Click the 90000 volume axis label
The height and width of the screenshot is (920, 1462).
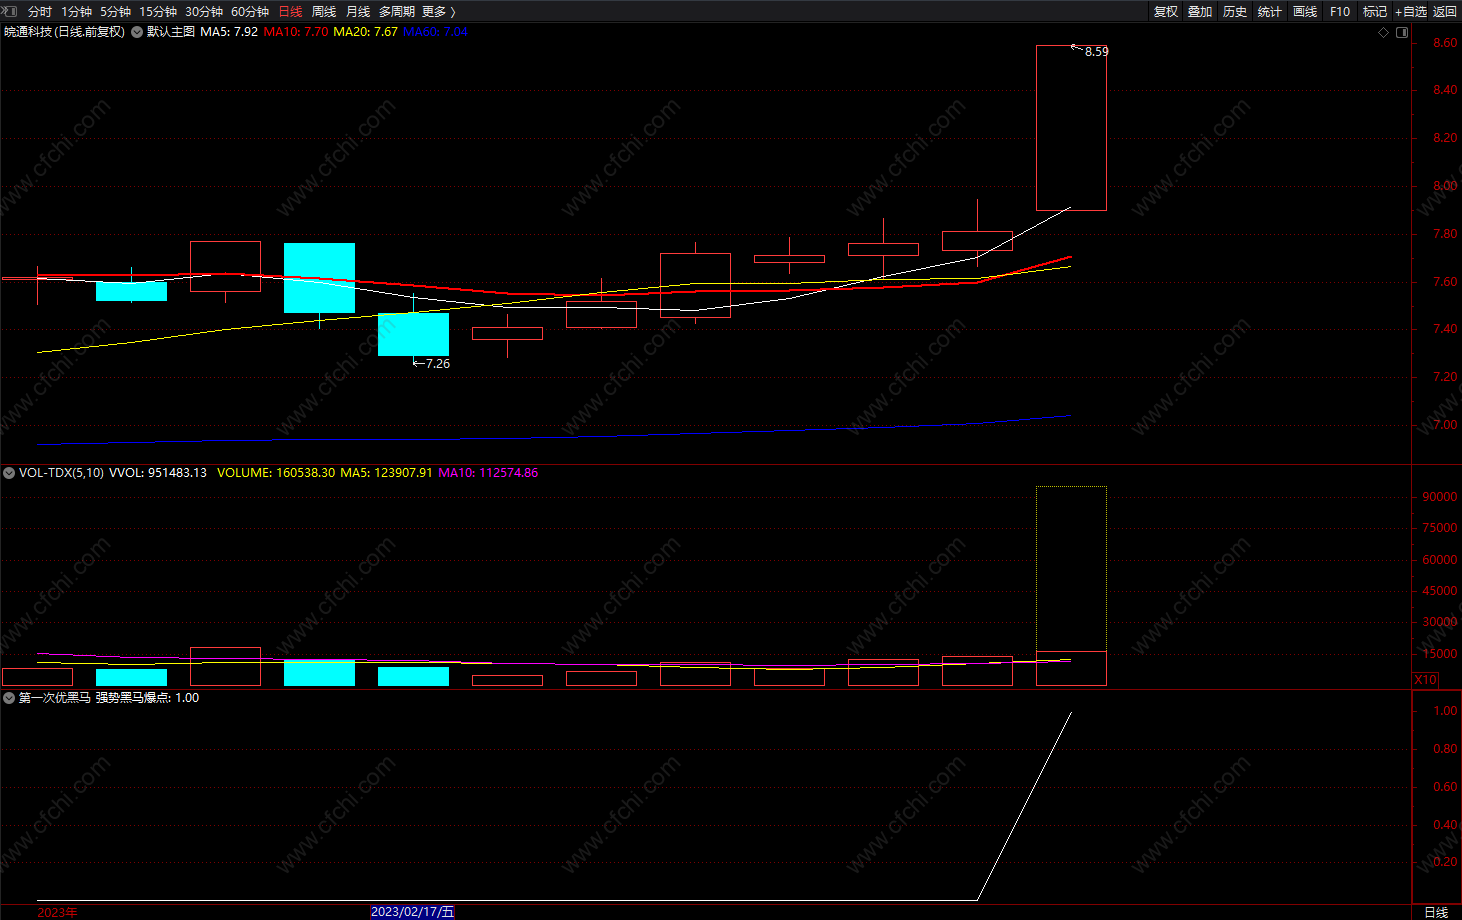(1439, 497)
